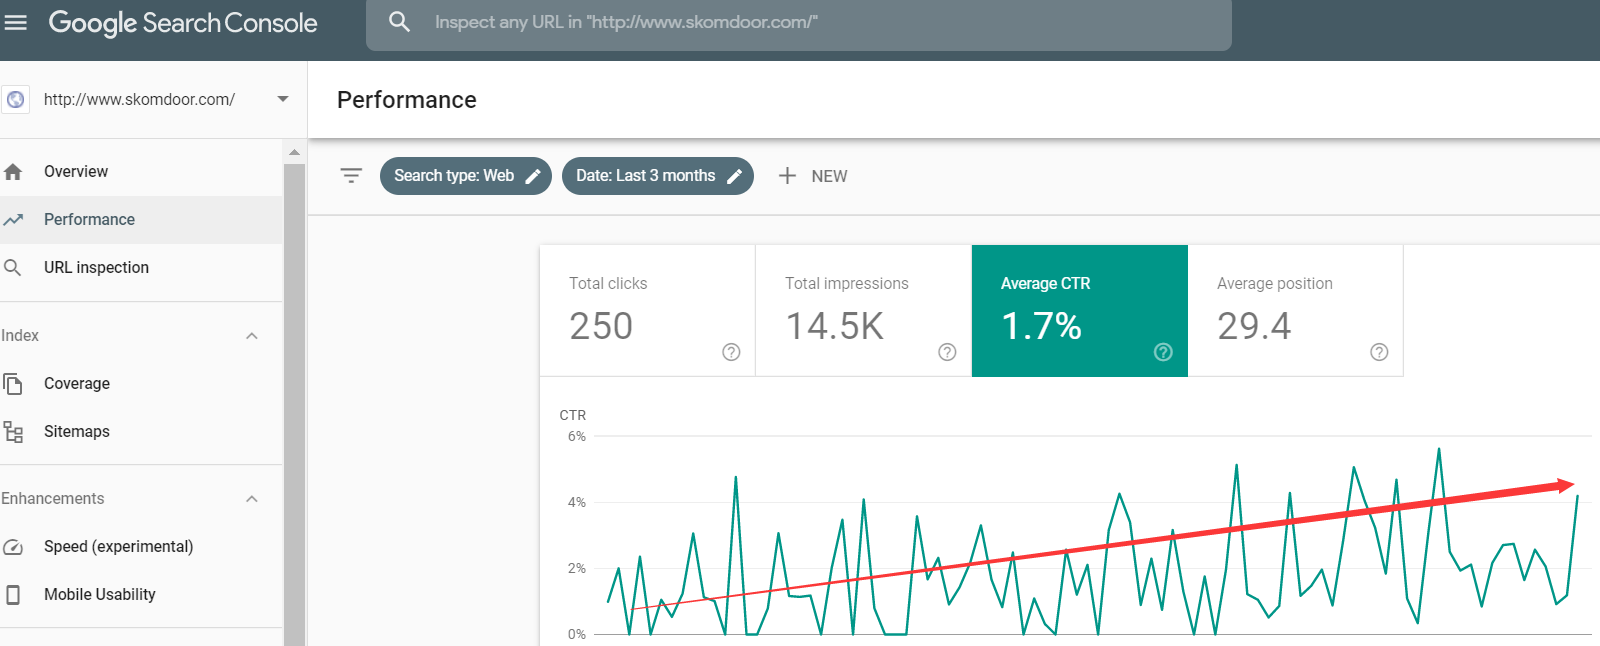The image size is (1600, 646).
Task: Click the search magnifier icon in URL bar
Action: coord(399,22)
